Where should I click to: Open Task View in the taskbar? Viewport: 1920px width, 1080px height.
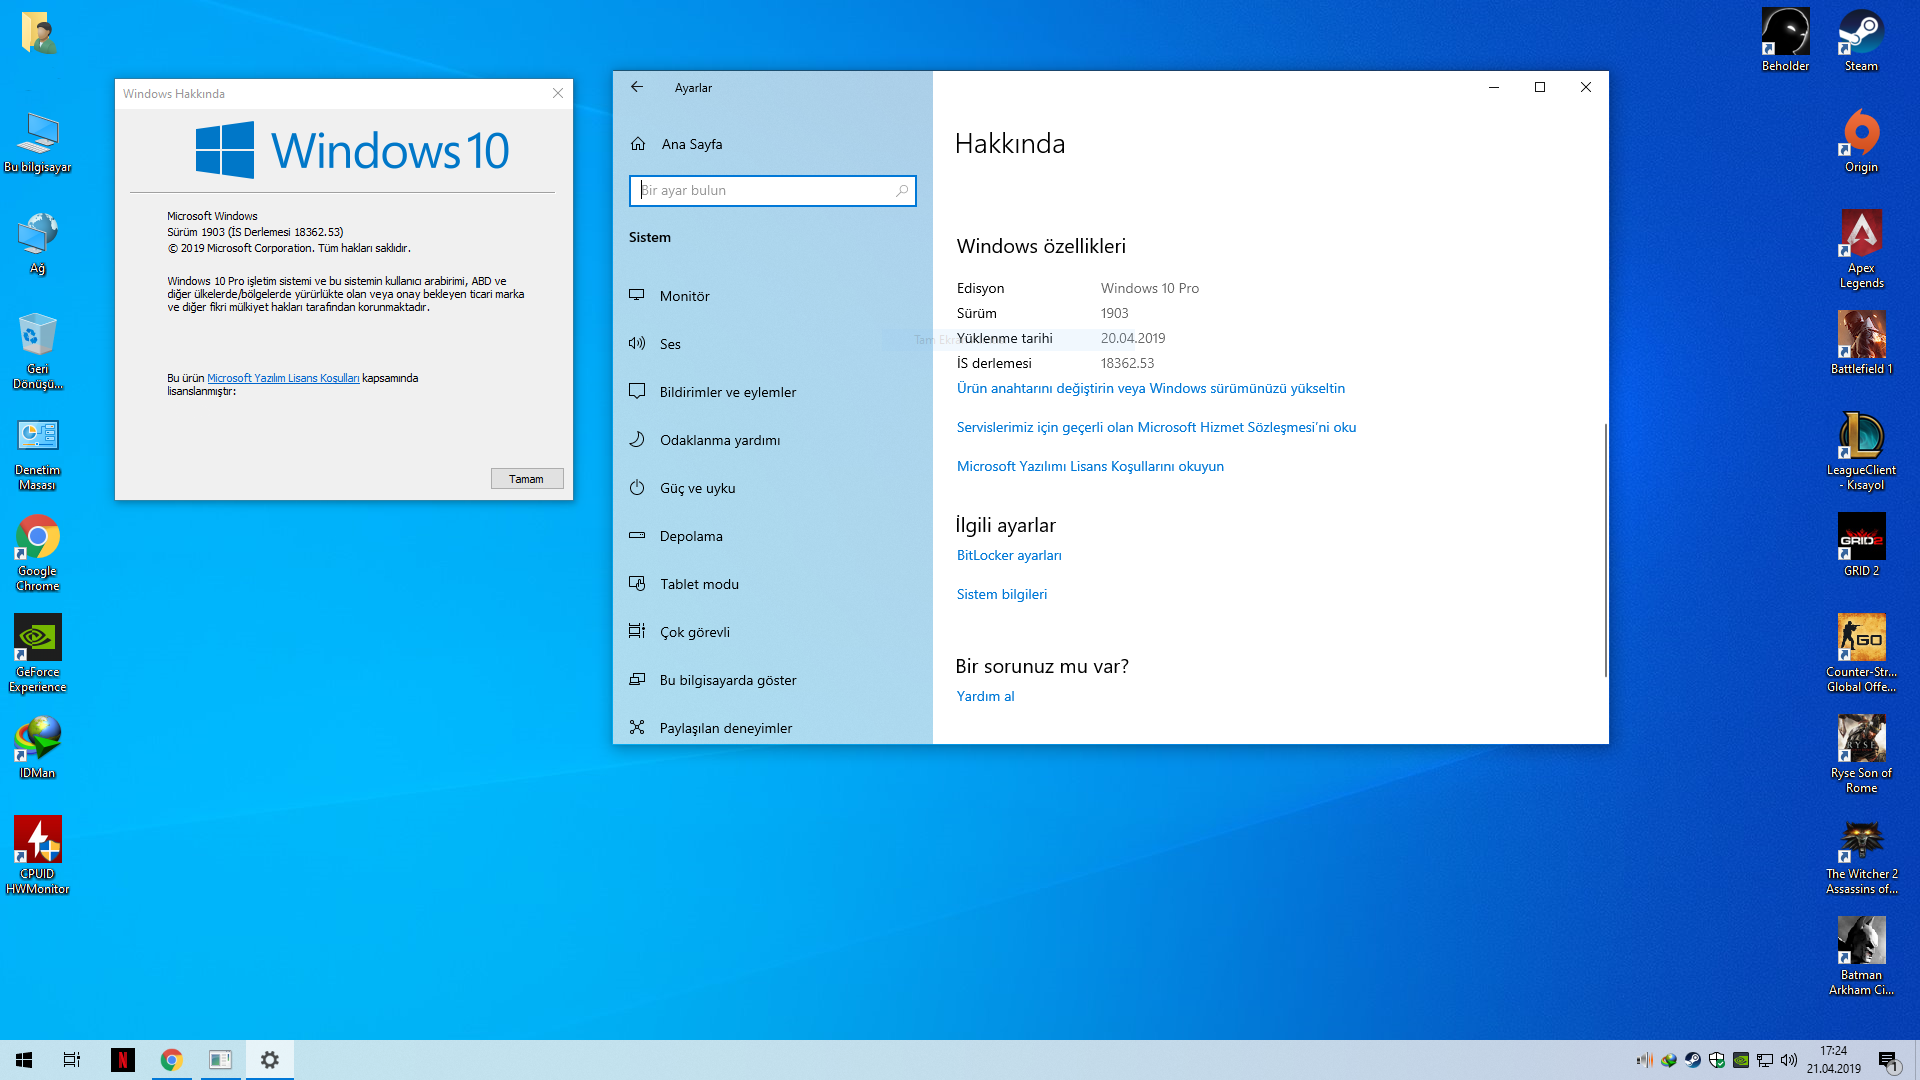(72, 1060)
